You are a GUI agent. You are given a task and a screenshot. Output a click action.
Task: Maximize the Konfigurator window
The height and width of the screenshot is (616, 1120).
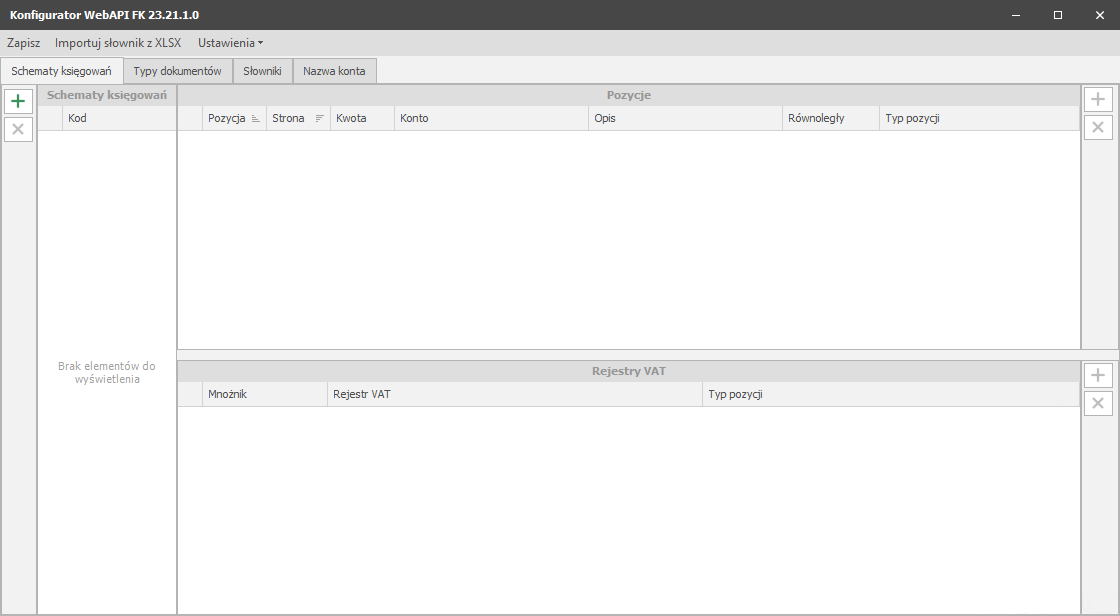(1058, 15)
